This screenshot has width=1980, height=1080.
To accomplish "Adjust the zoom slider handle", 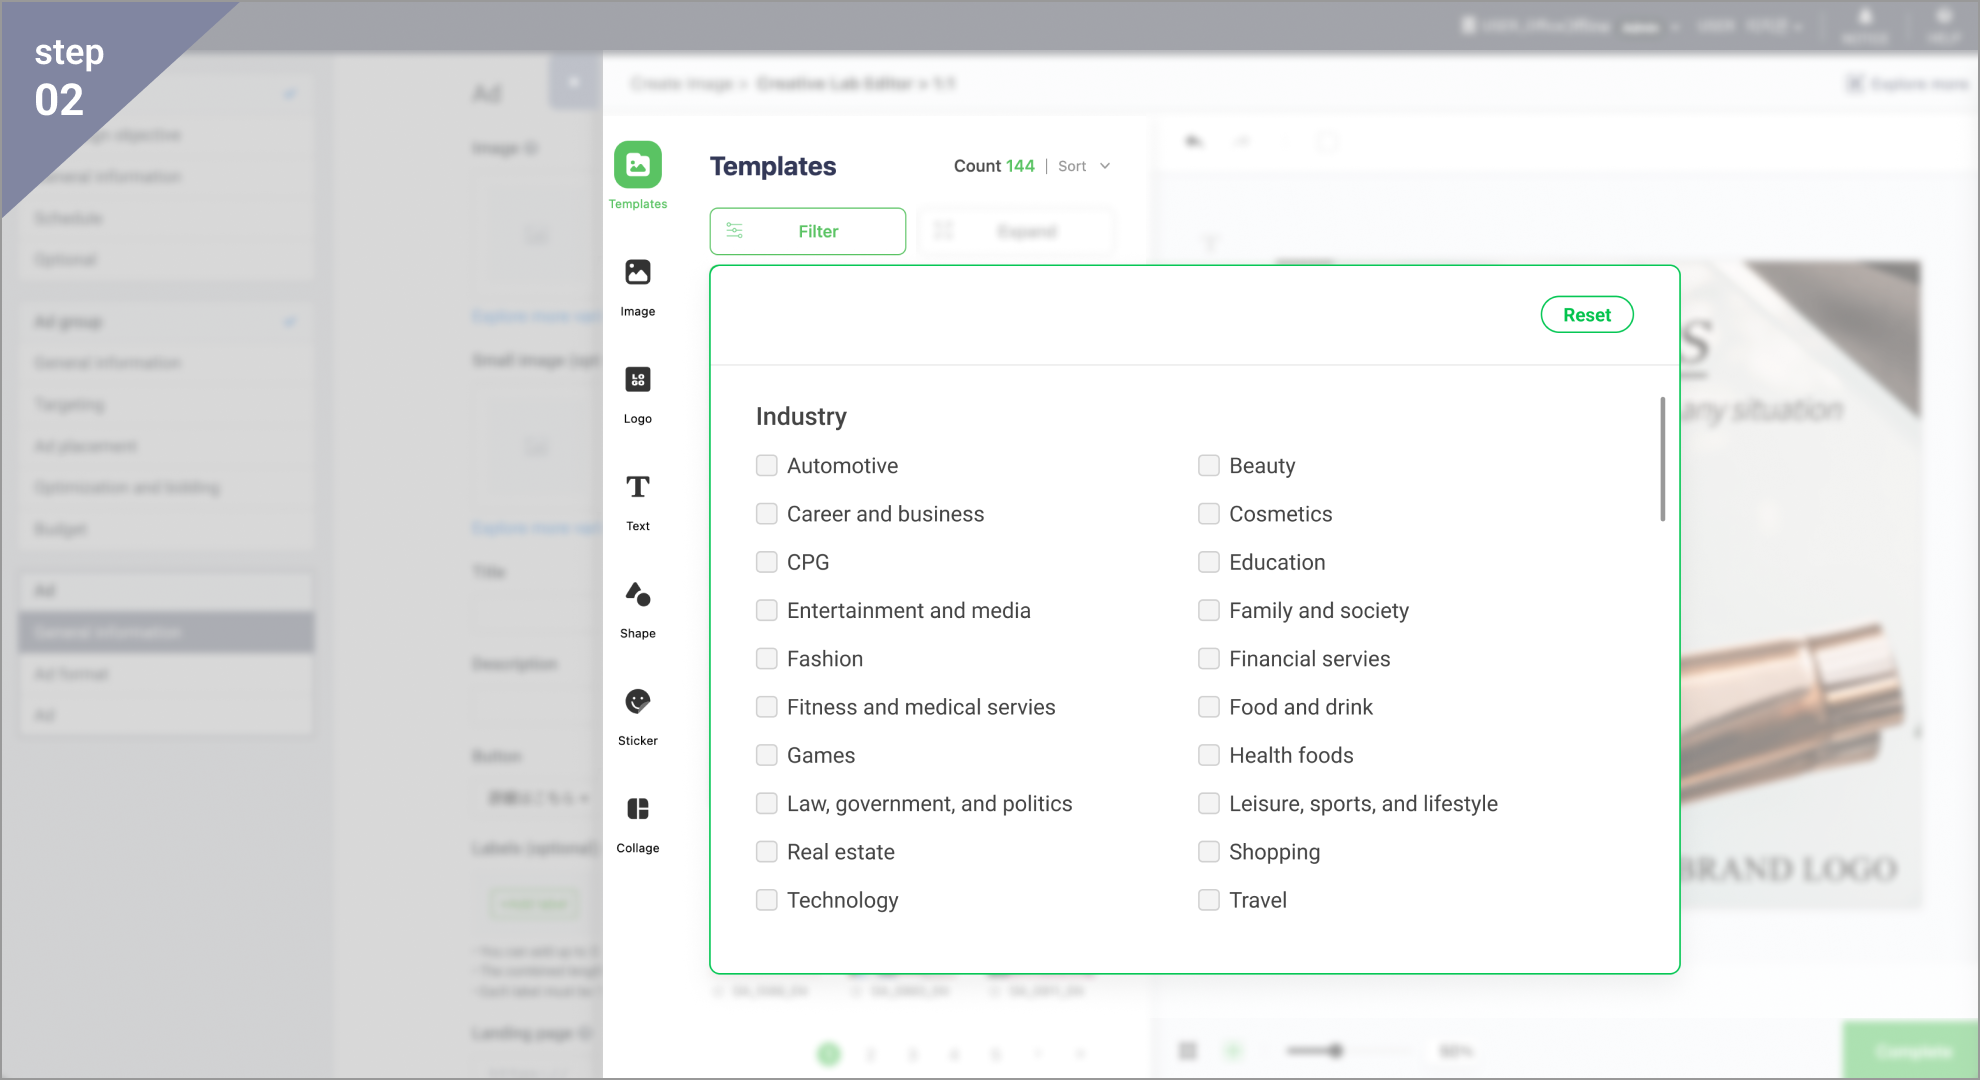I will (1336, 1051).
